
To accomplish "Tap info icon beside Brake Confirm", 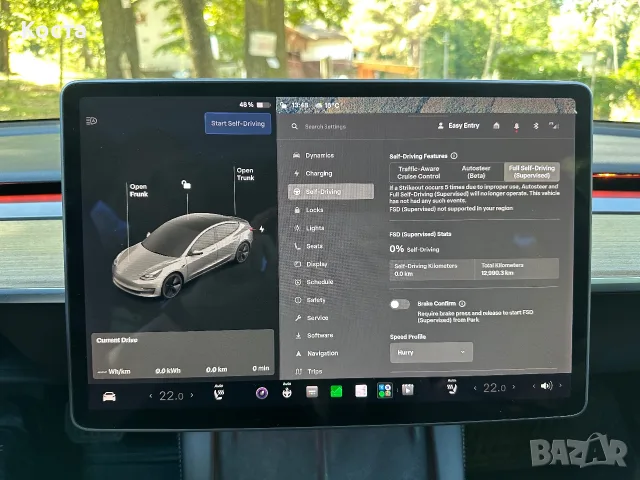I will (462, 304).
